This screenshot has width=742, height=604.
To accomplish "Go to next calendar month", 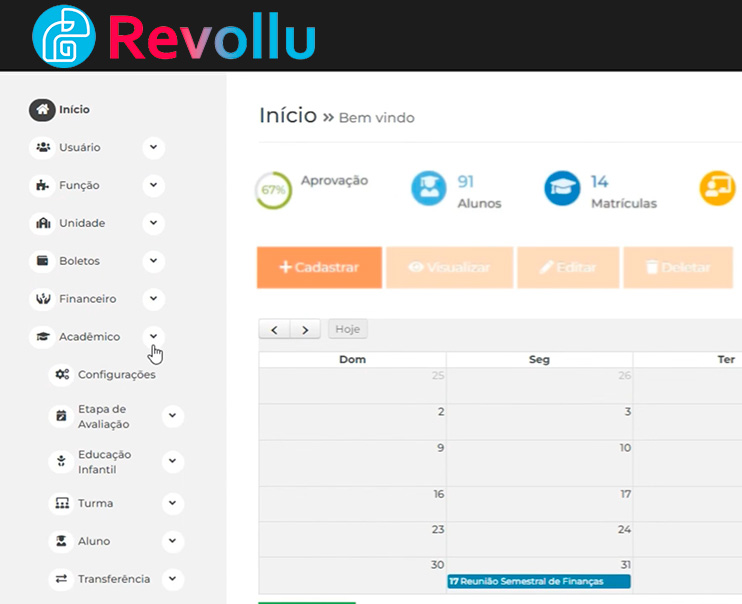I will point(305,329).
